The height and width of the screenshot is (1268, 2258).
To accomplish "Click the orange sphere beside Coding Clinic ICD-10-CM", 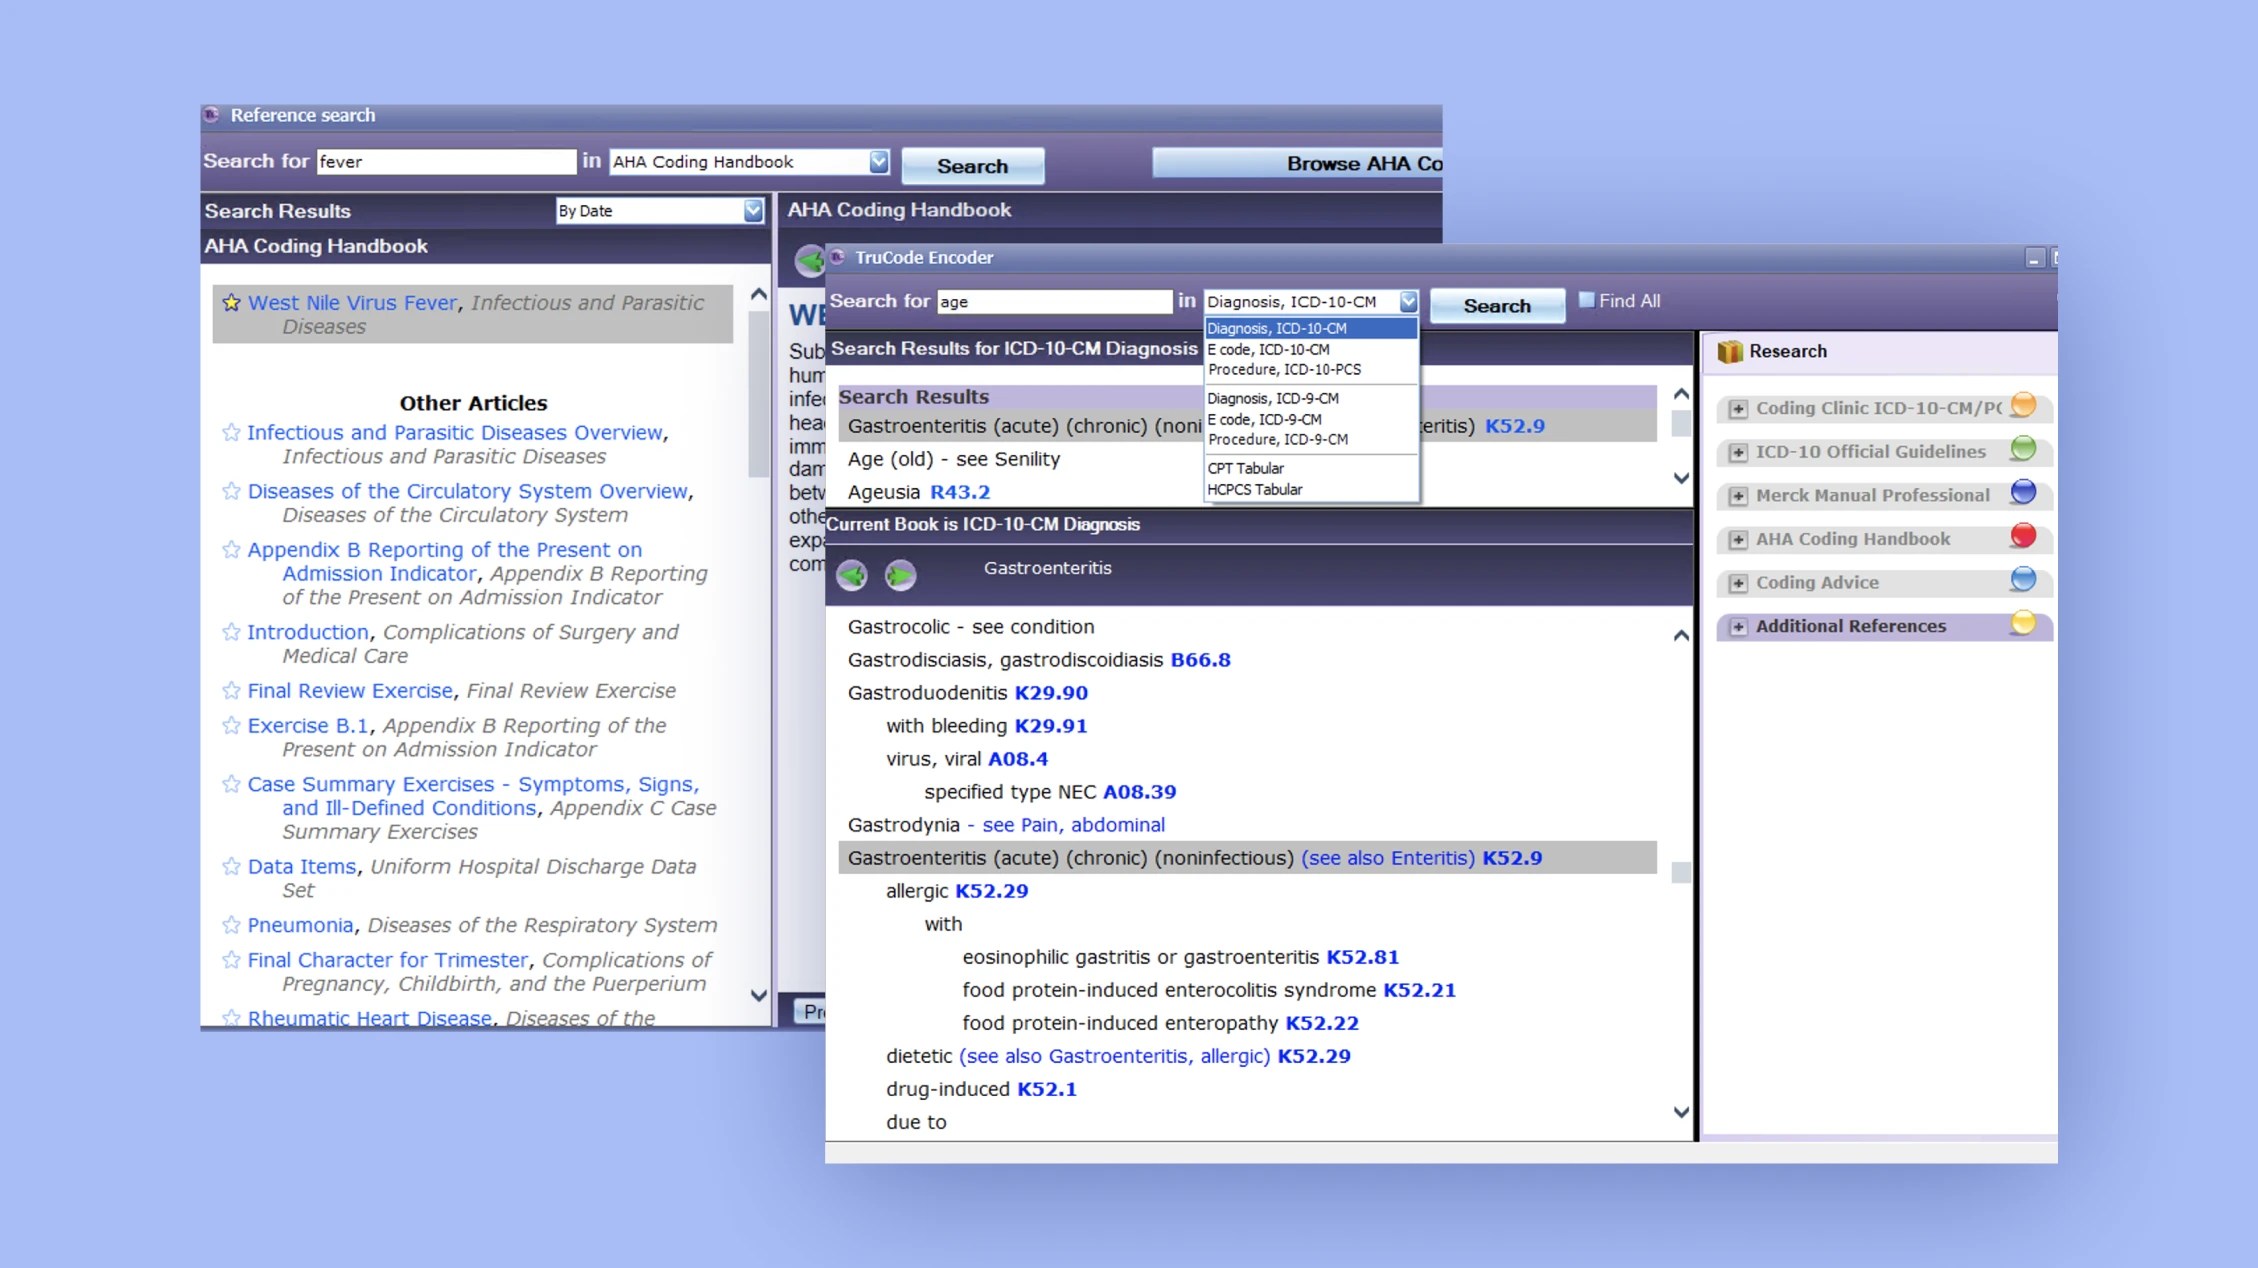I will click(x=2023, y=405).
